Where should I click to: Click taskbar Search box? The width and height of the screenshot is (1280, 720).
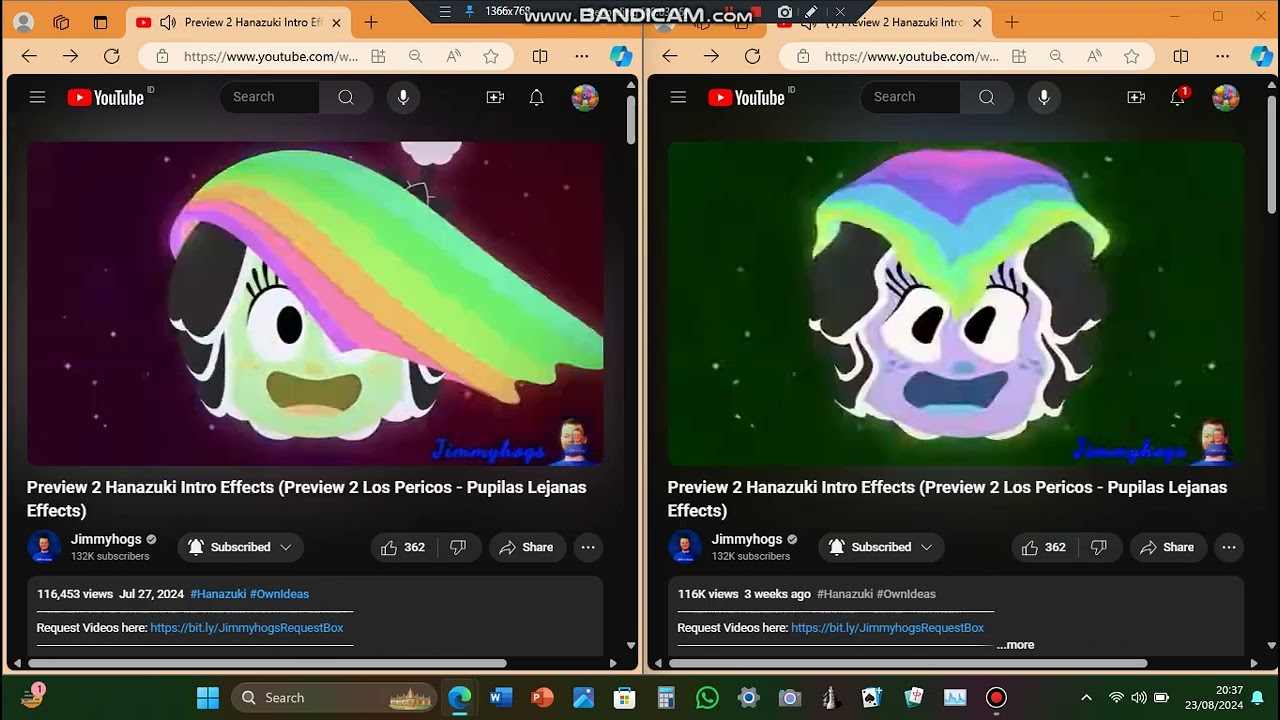pos(334,698)
